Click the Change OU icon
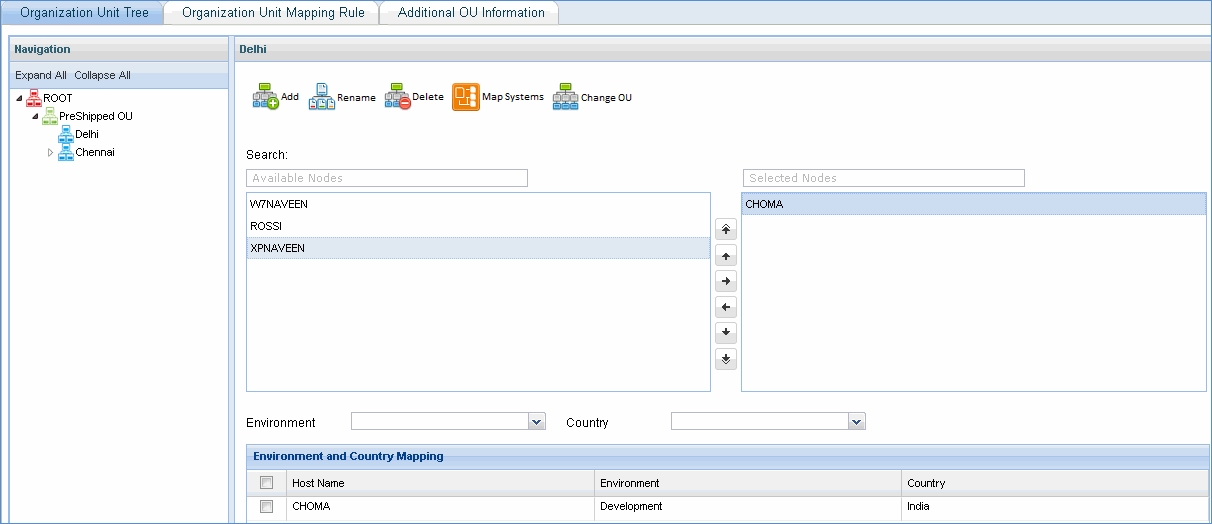This screenshot has height=524, width=1212. coord(566,97)
